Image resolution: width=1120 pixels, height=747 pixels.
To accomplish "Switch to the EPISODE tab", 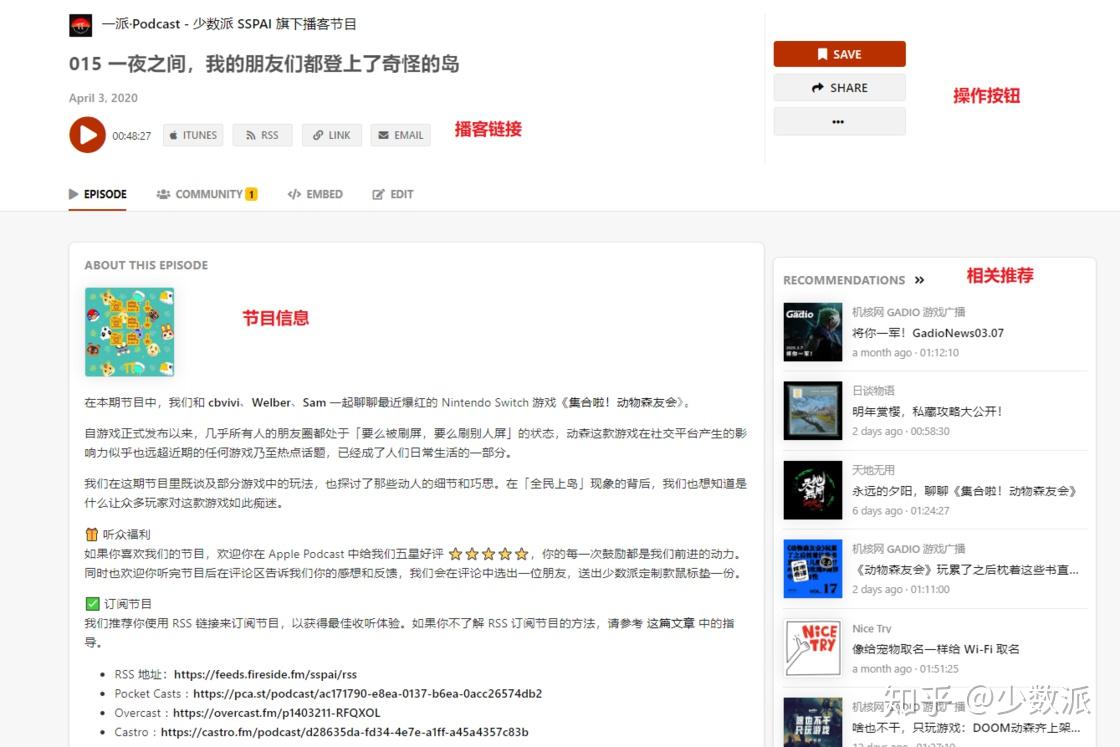I will 98,194.
